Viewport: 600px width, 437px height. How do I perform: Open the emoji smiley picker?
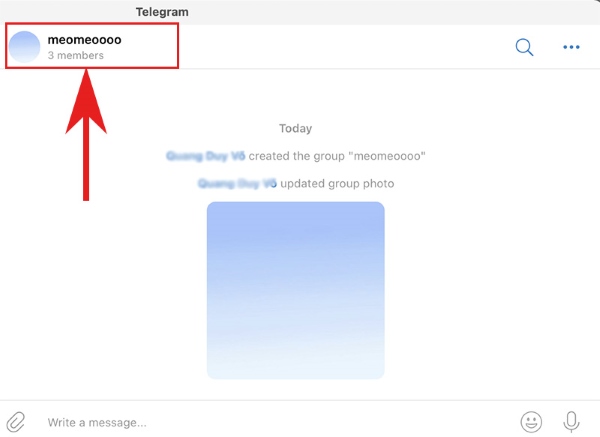tap(531, 422)
